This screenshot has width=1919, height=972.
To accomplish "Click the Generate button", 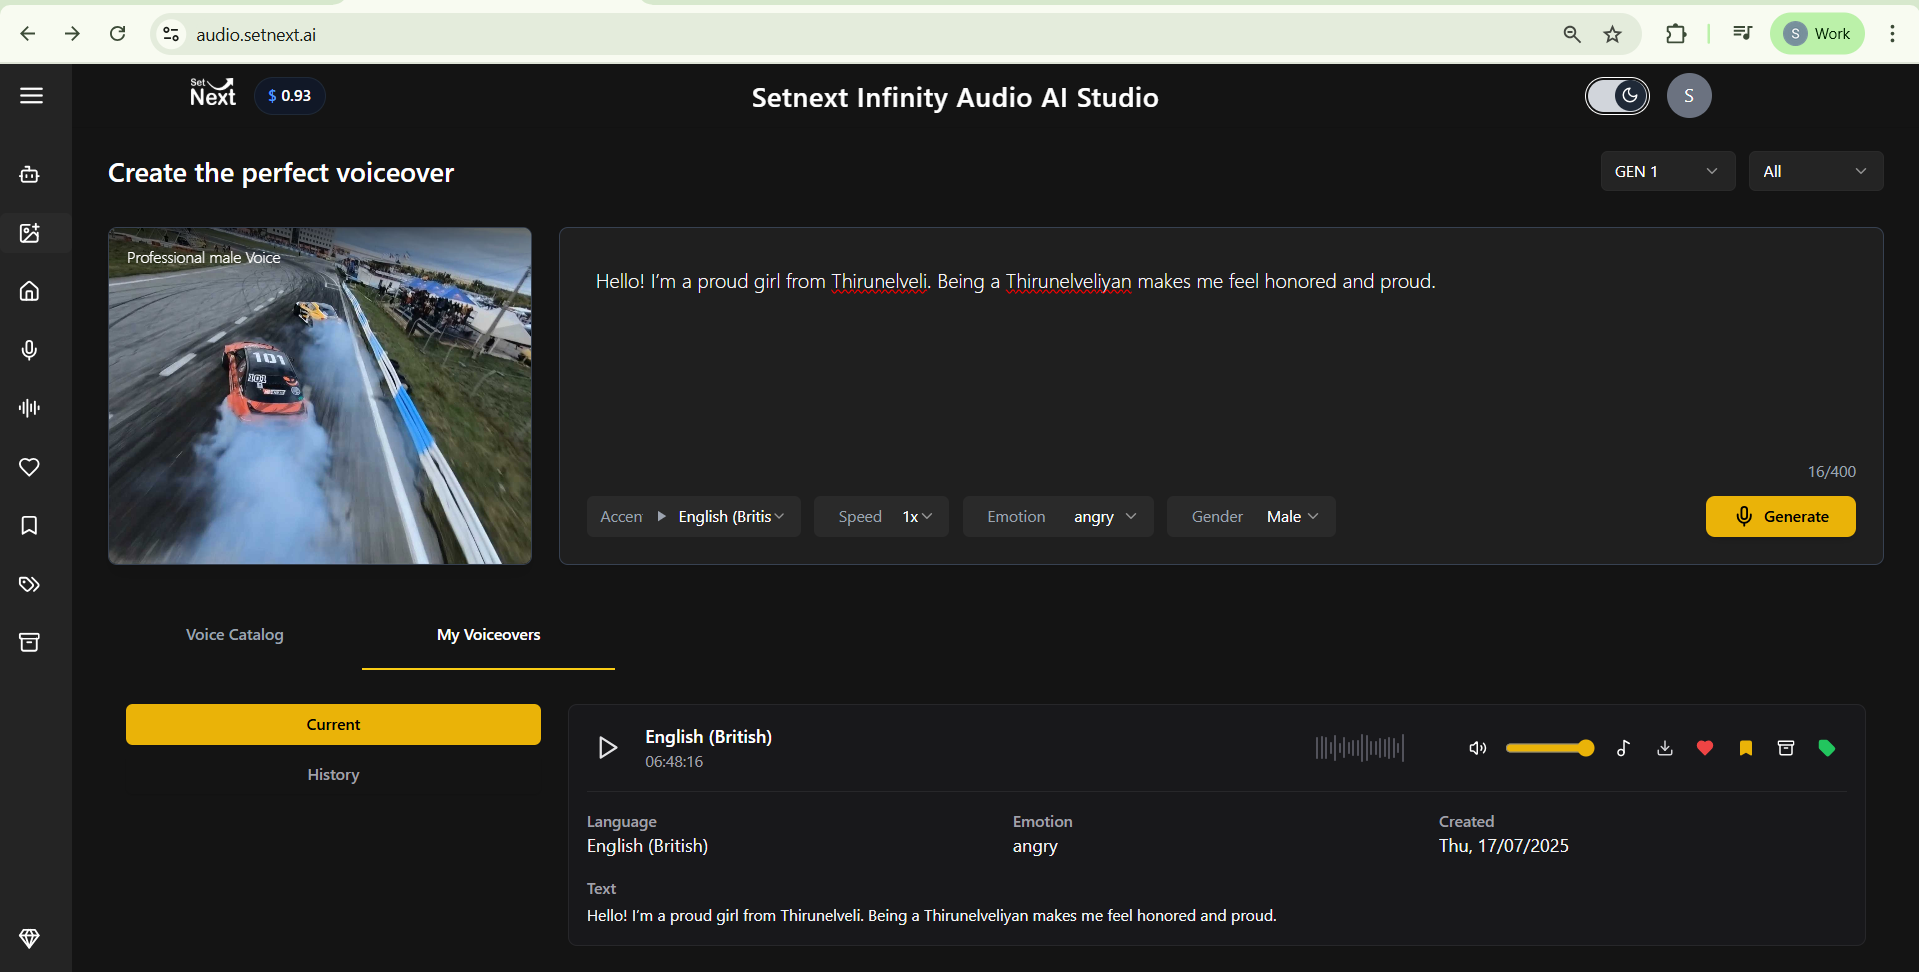I will pyautogui.click(x=1780, y=517).
